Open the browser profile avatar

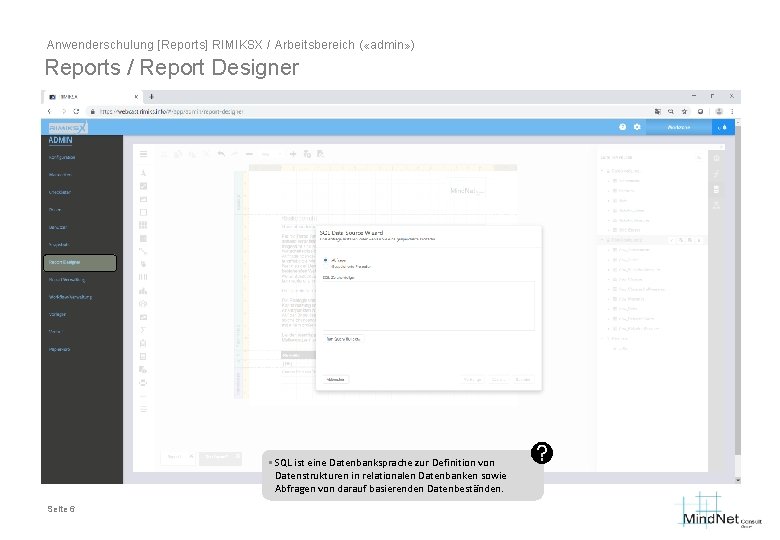click(719, 111)
